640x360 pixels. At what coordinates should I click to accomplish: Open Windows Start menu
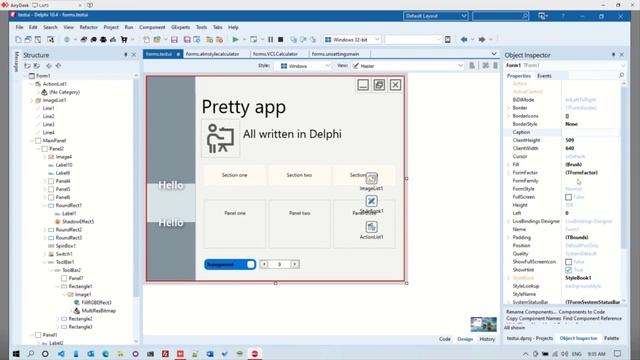coord(16,353)
